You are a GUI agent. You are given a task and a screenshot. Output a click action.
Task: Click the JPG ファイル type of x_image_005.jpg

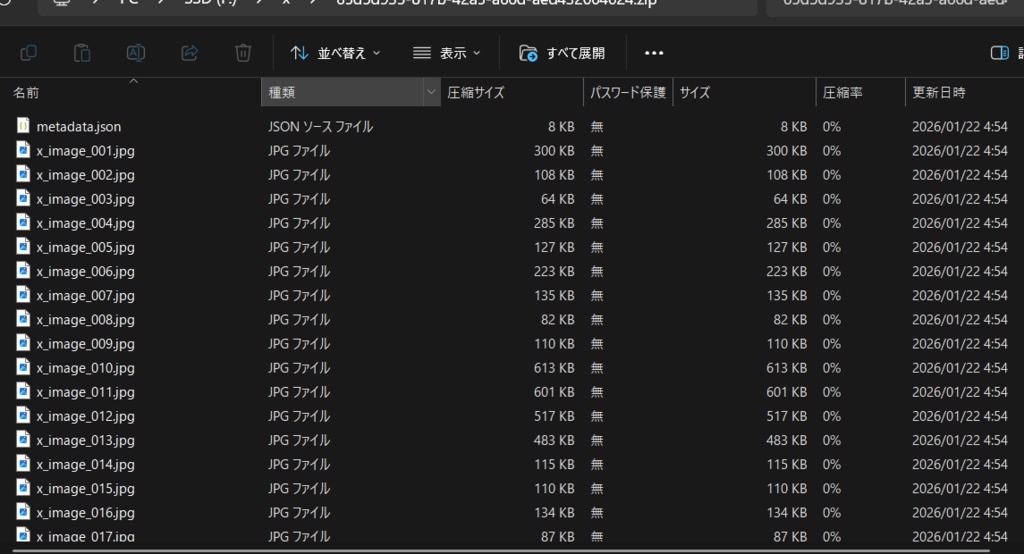tap(298, 248)
